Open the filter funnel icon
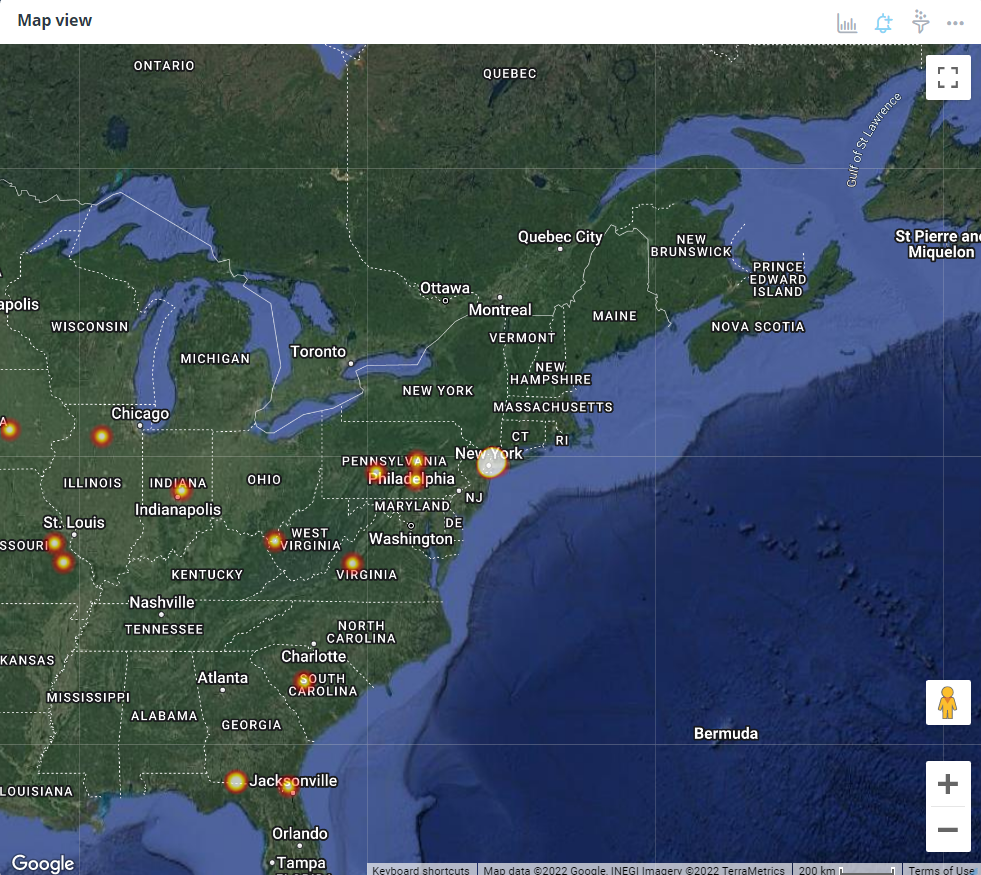 point(920,23)
